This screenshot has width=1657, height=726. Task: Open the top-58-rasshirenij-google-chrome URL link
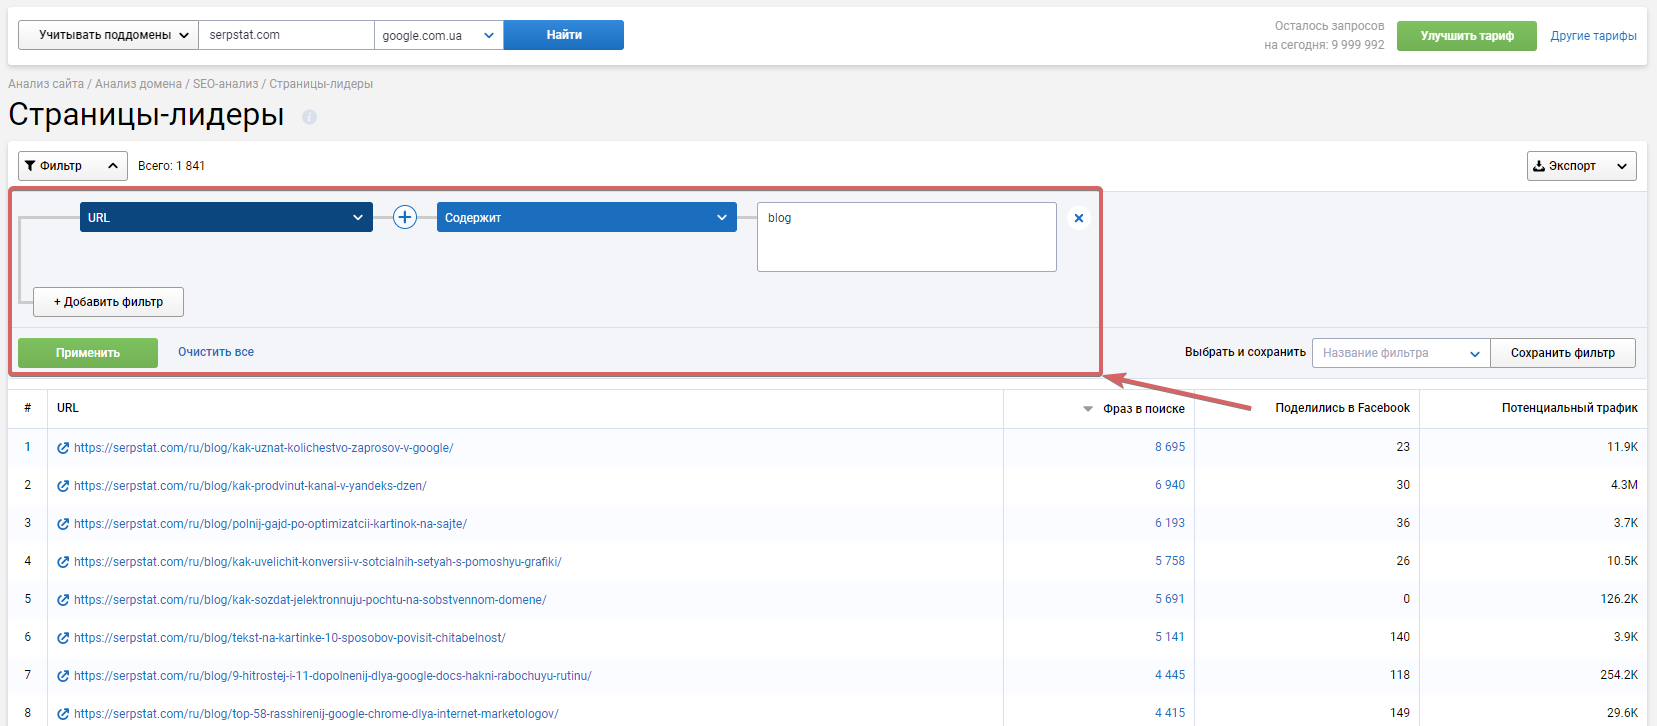[x=316, y=714]
